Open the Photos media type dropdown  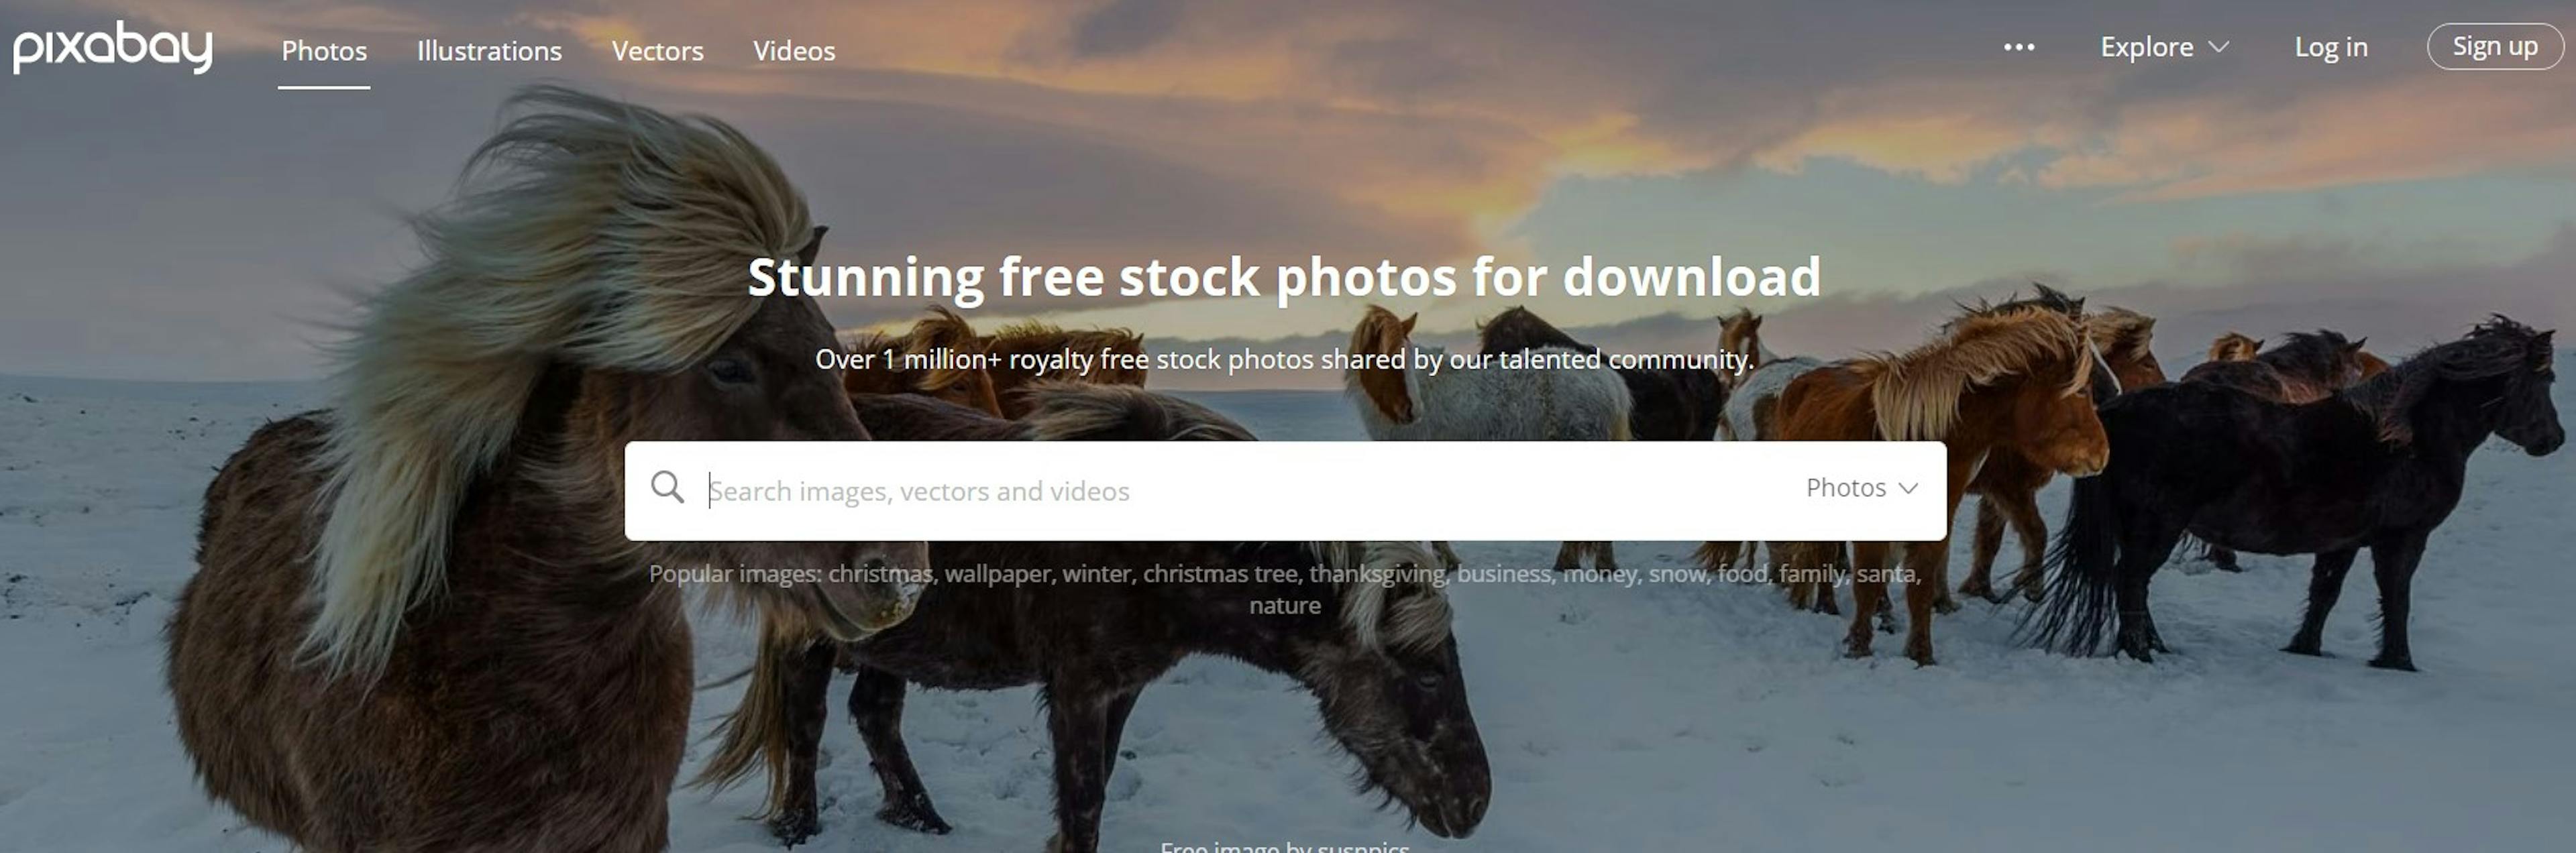[1862, 488]
